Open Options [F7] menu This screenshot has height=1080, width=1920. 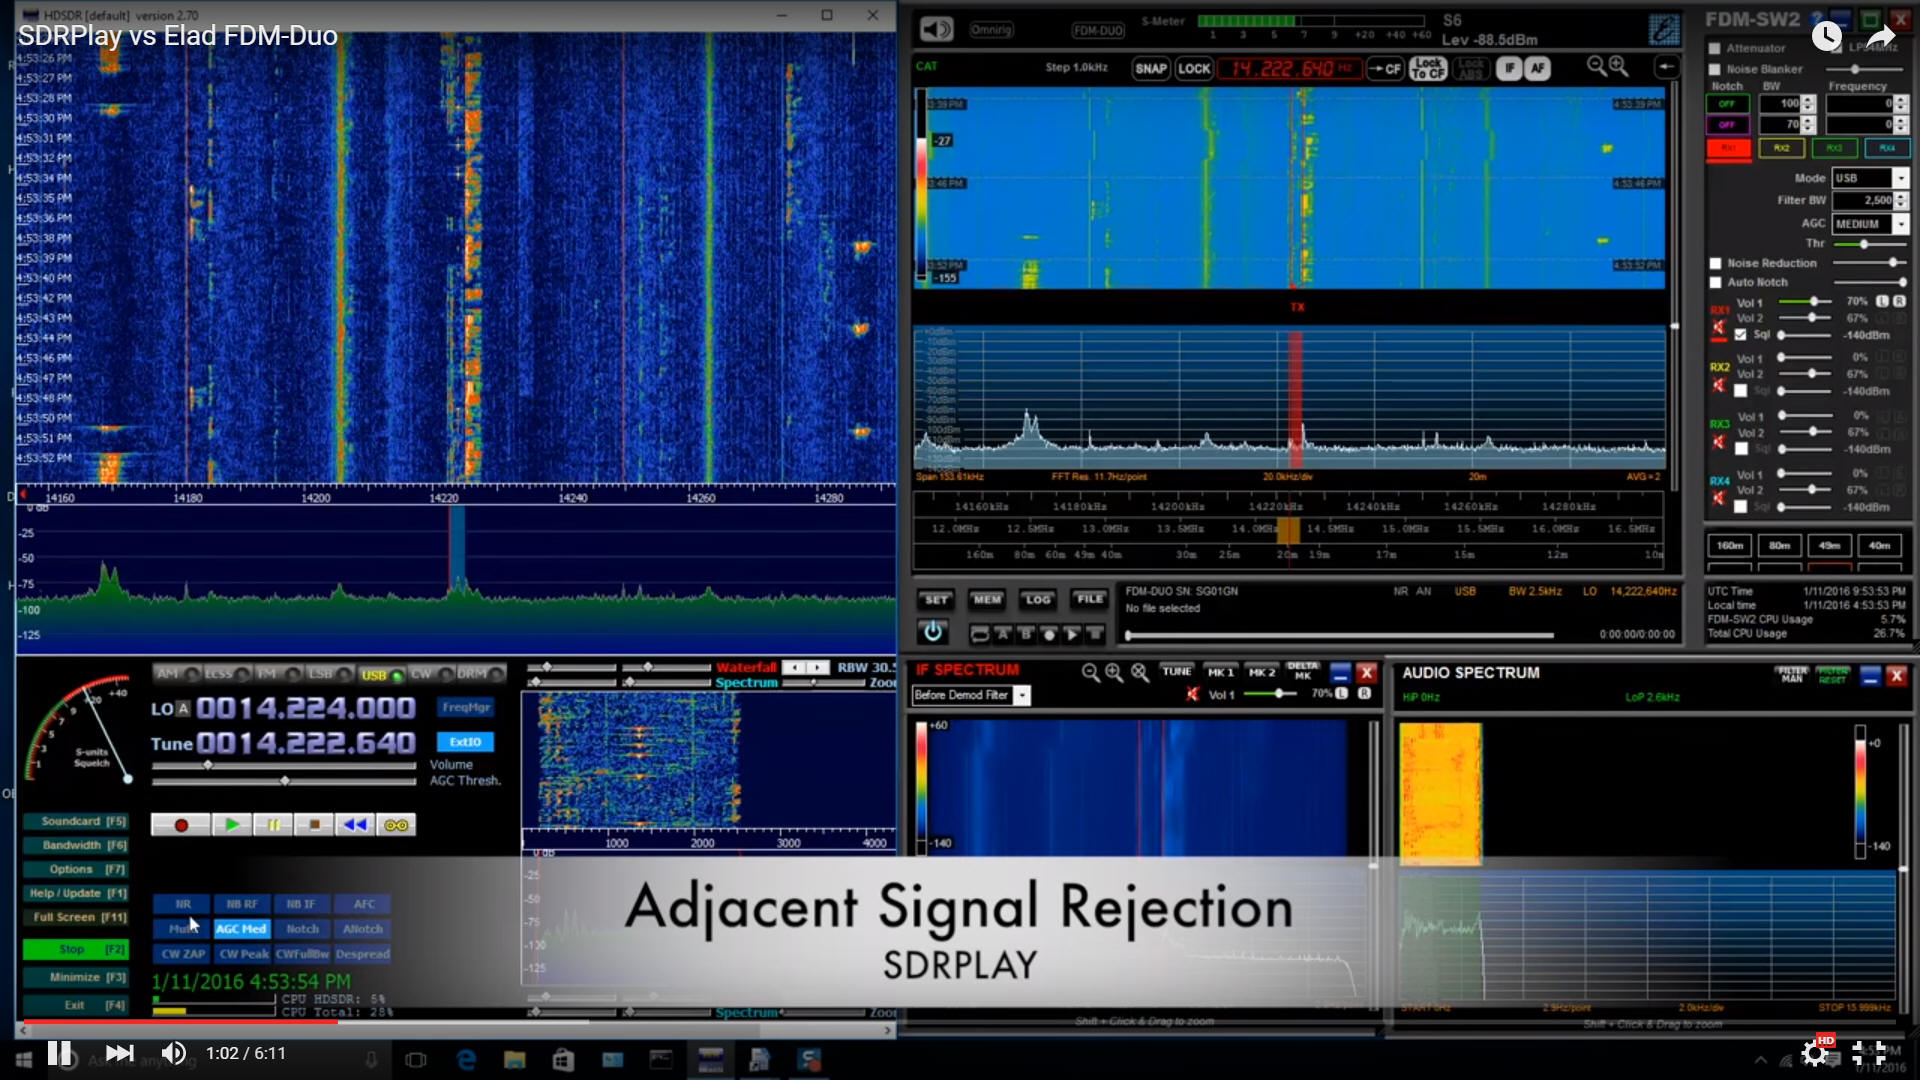(x=76, y=870)
